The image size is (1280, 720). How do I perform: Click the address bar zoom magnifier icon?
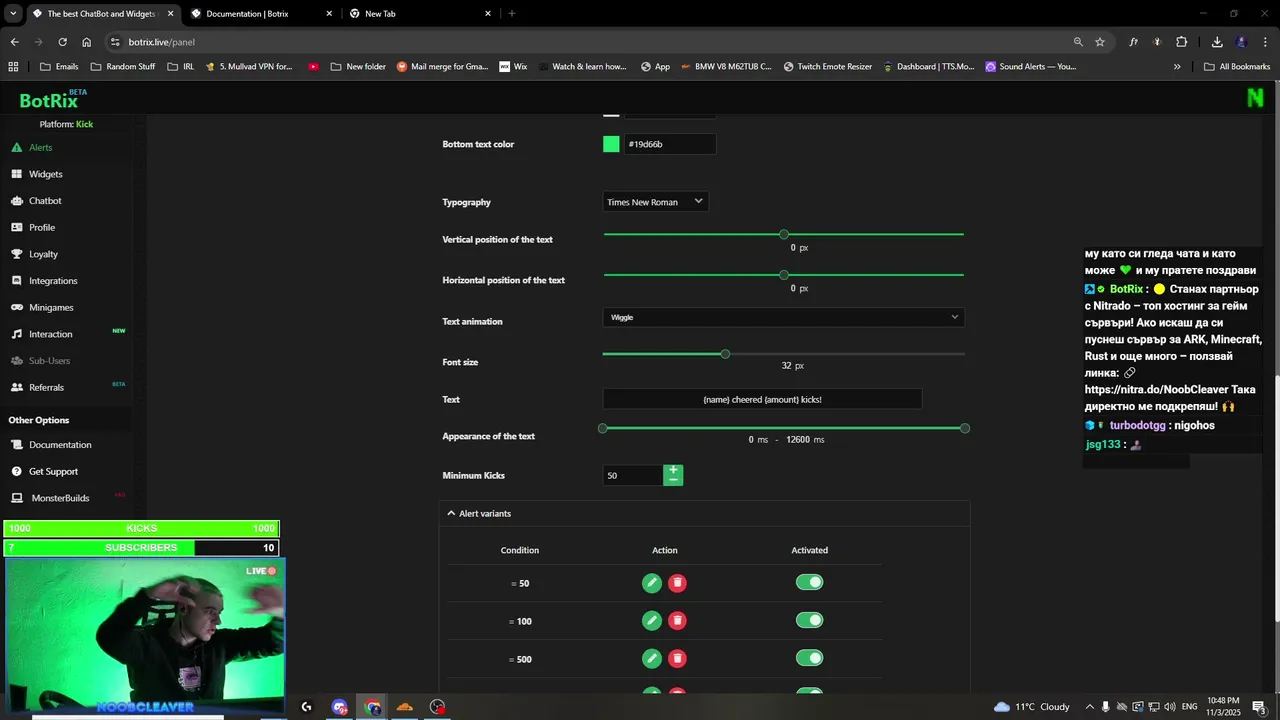point(1078,42)
